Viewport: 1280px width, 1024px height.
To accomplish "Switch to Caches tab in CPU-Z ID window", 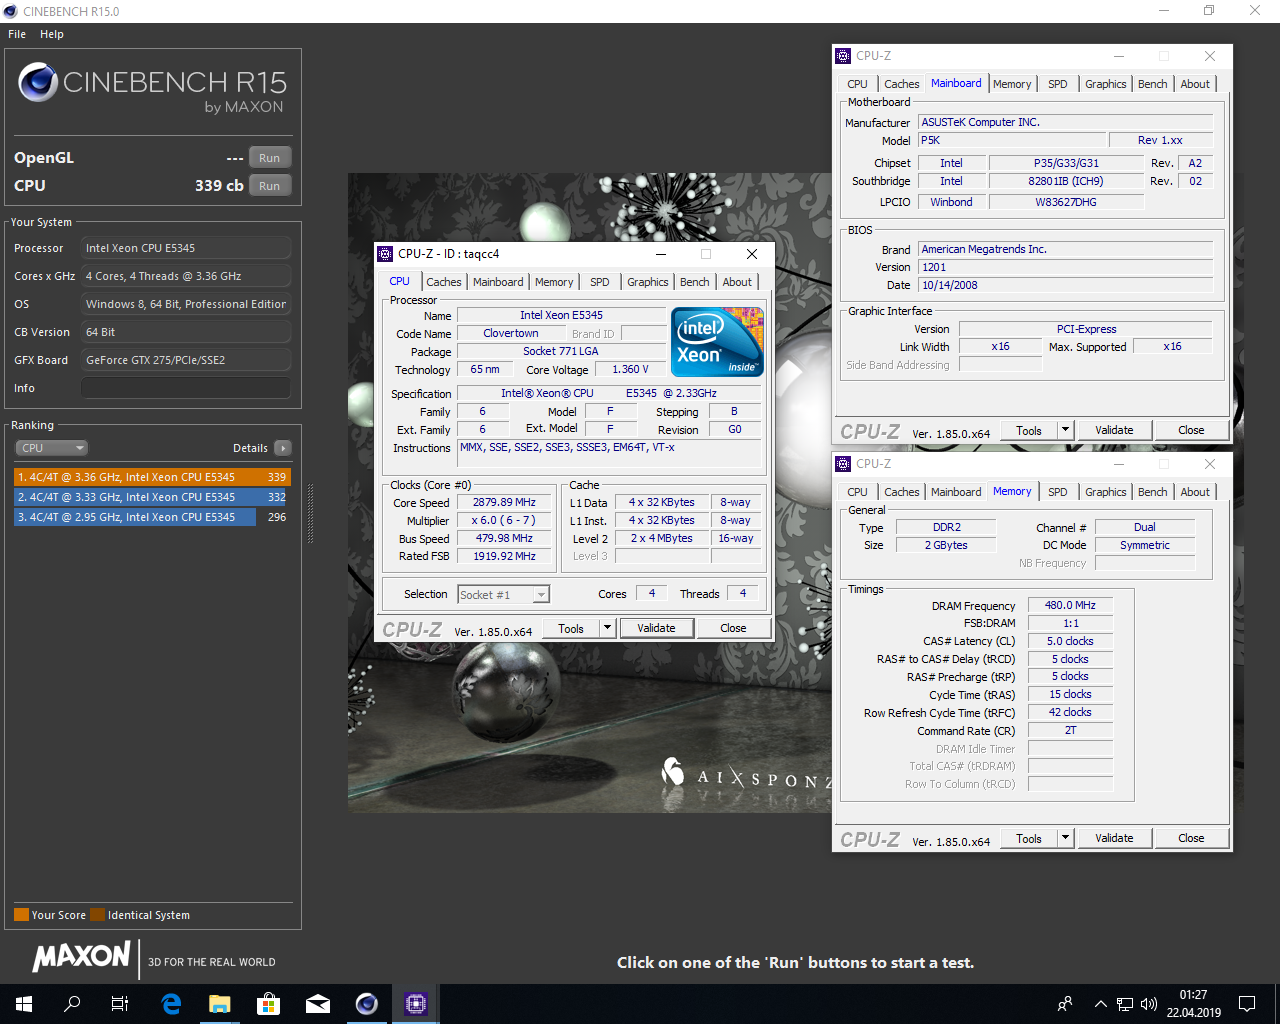I will point(444,282).
